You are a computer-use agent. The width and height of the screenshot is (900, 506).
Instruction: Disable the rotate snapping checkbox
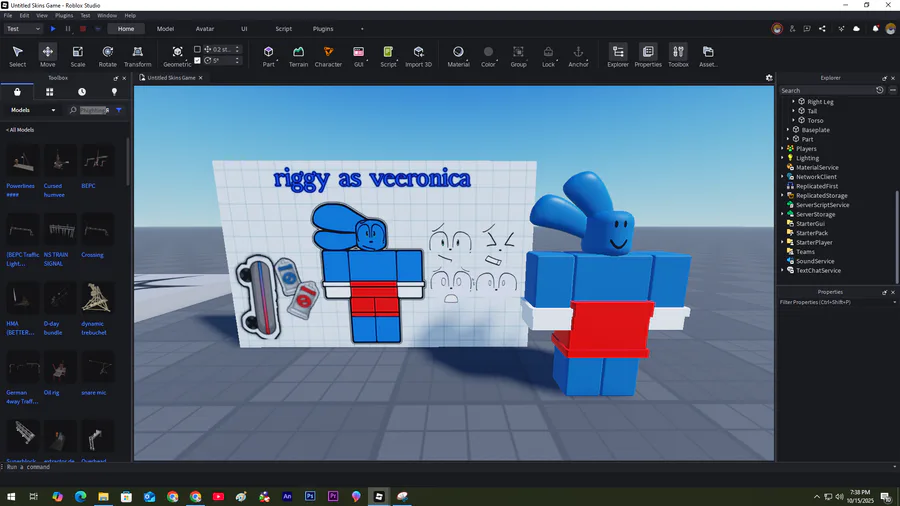coord(197,60)
